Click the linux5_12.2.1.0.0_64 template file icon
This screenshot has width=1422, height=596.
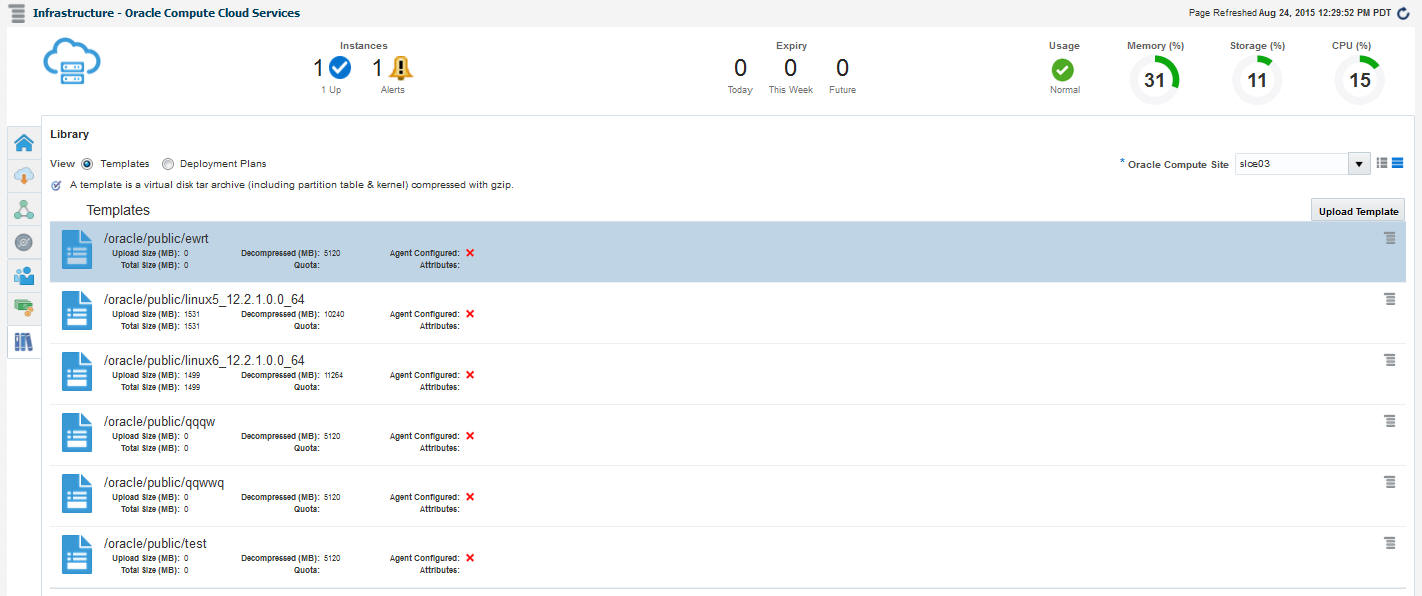(x=77, y=310)
